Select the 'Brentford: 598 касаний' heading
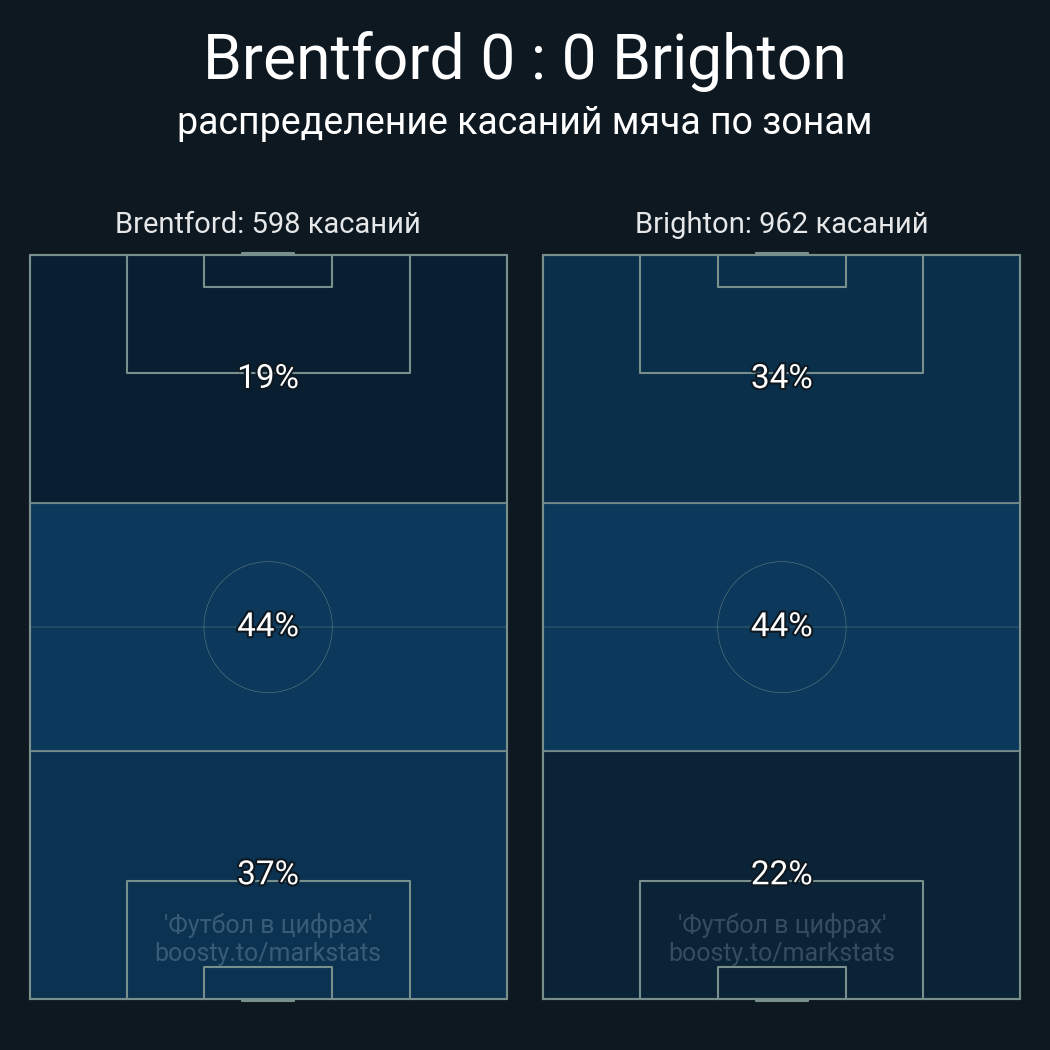1050x1050 pixels. 268,223
